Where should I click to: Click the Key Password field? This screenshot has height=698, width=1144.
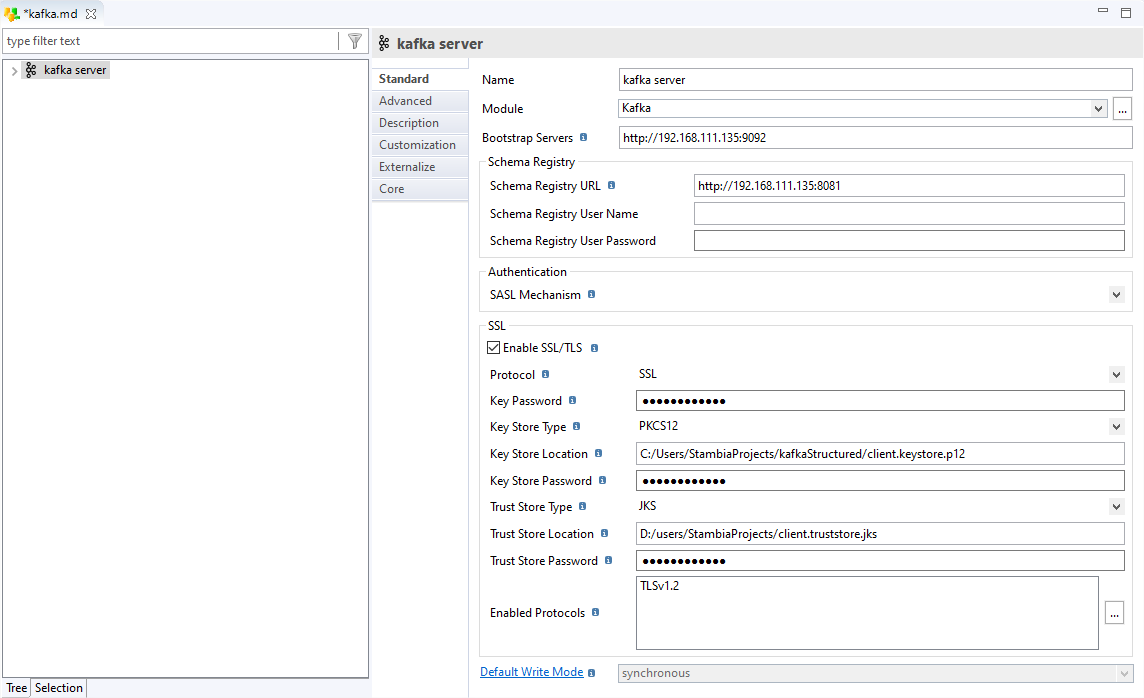coord(880,400)
